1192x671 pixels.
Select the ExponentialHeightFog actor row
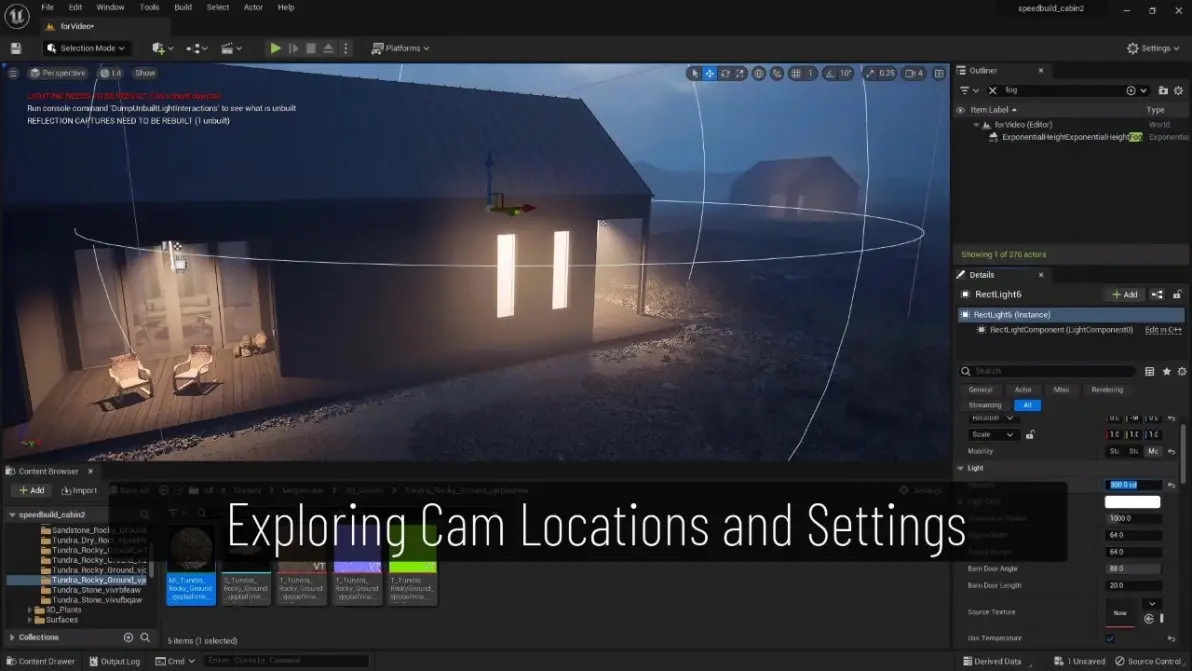point(1072,138)
